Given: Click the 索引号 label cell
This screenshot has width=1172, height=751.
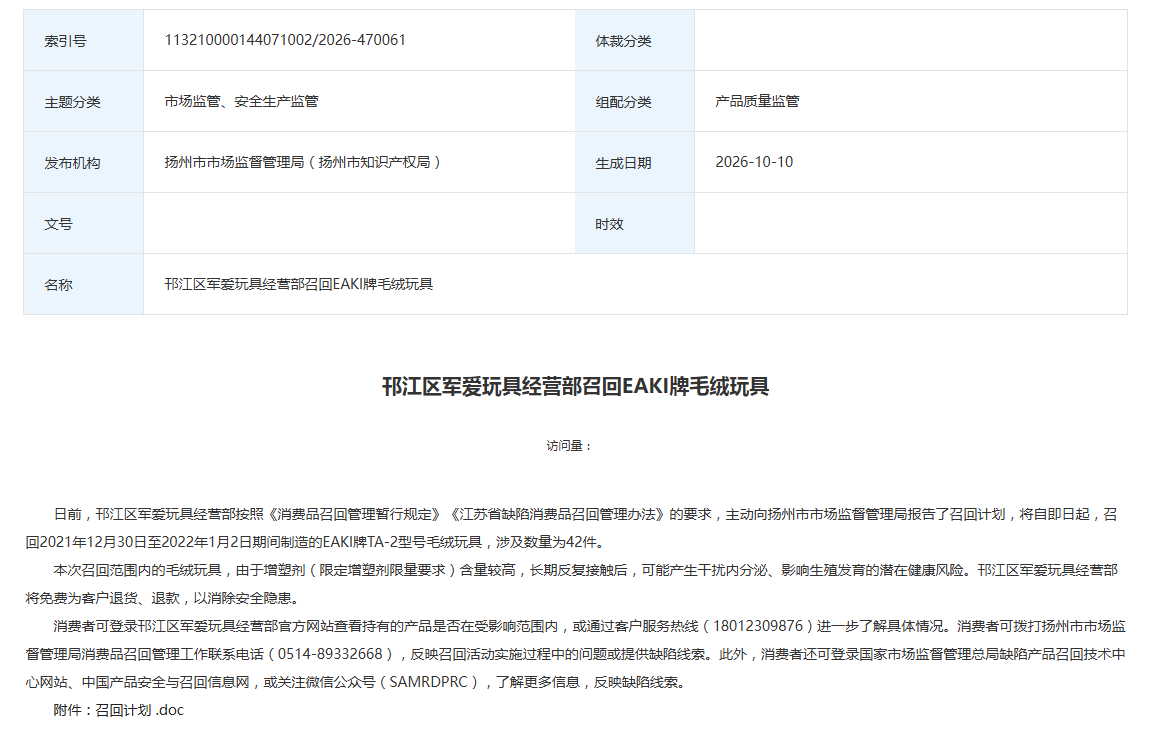Looking at the screenshot, I should coord(84,40).
